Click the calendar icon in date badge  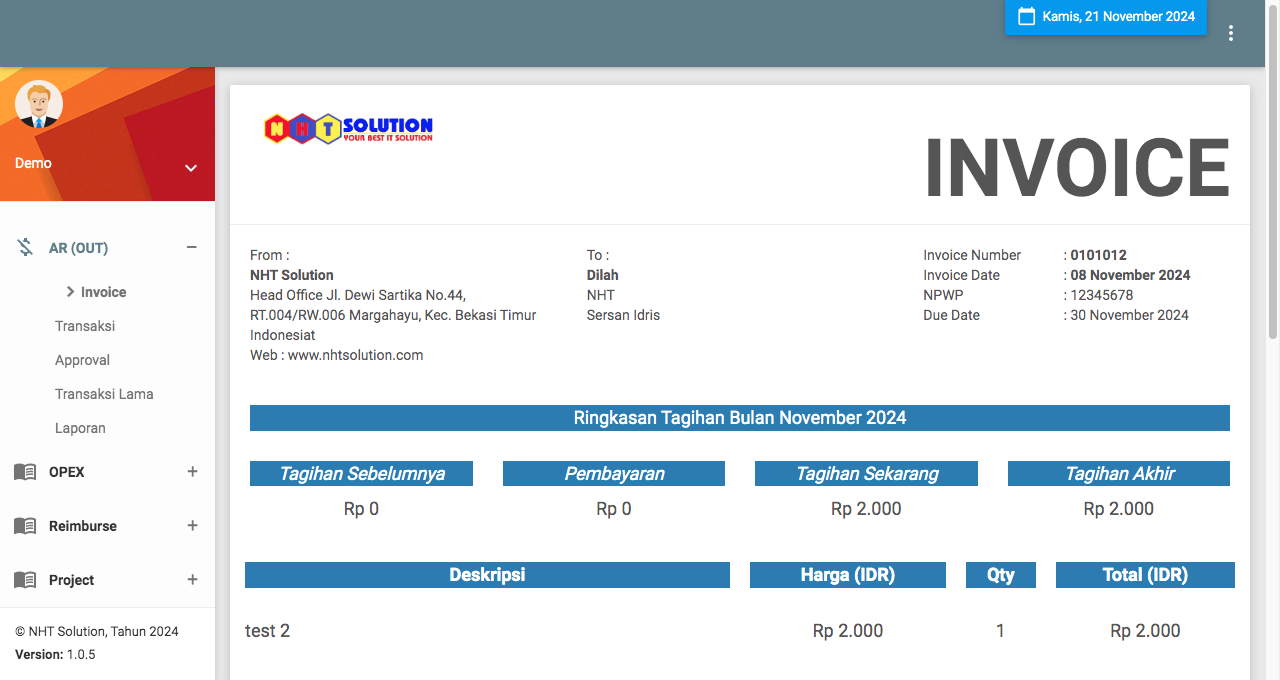coord(1026,16)
